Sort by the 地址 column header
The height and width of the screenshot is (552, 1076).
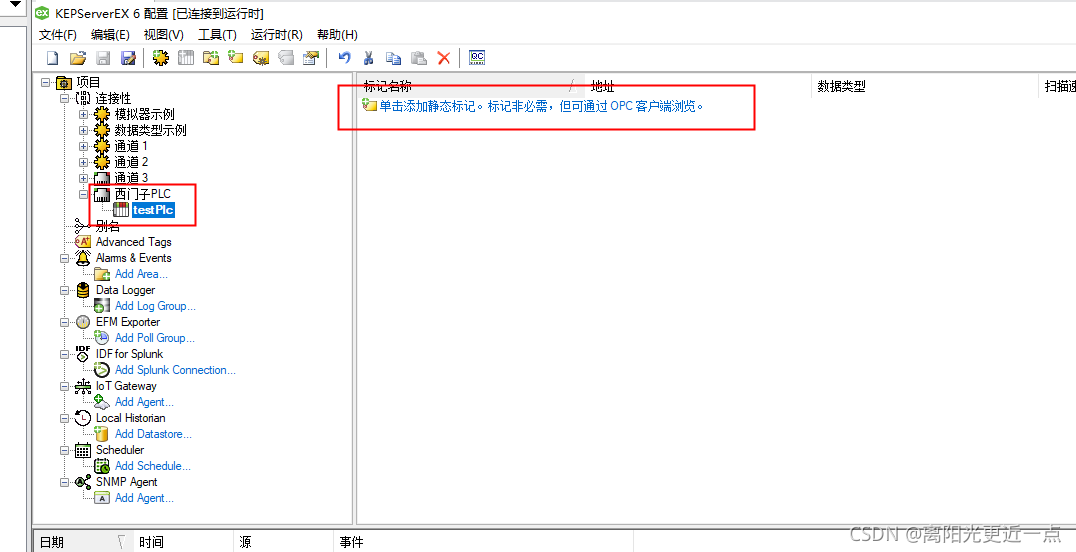[698, 87]
